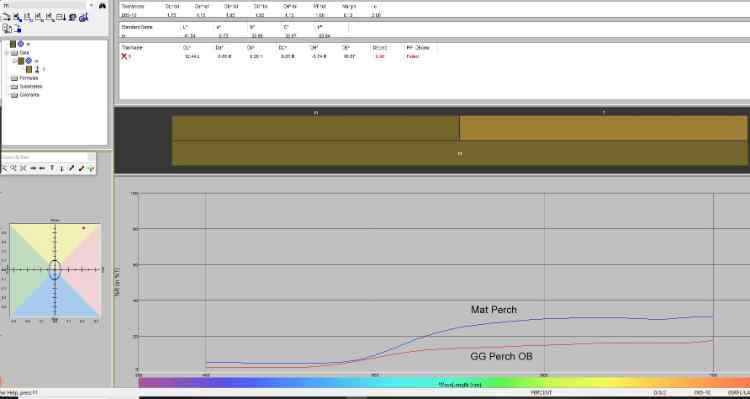Viewport: 750px width, 399px height.
Task: Select the Formulas tree item
Action: [29, 78]
